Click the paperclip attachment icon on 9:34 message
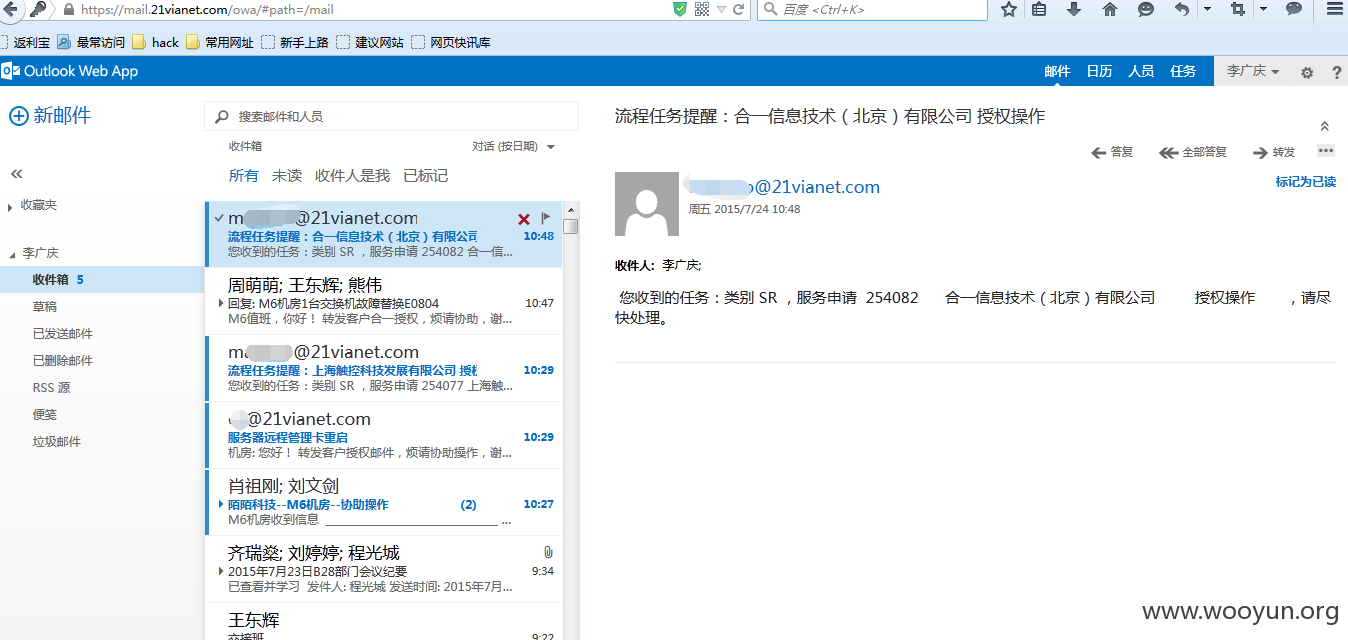Image resolution: width=1348 pixels, height=640 pixels. pos(548,553)
